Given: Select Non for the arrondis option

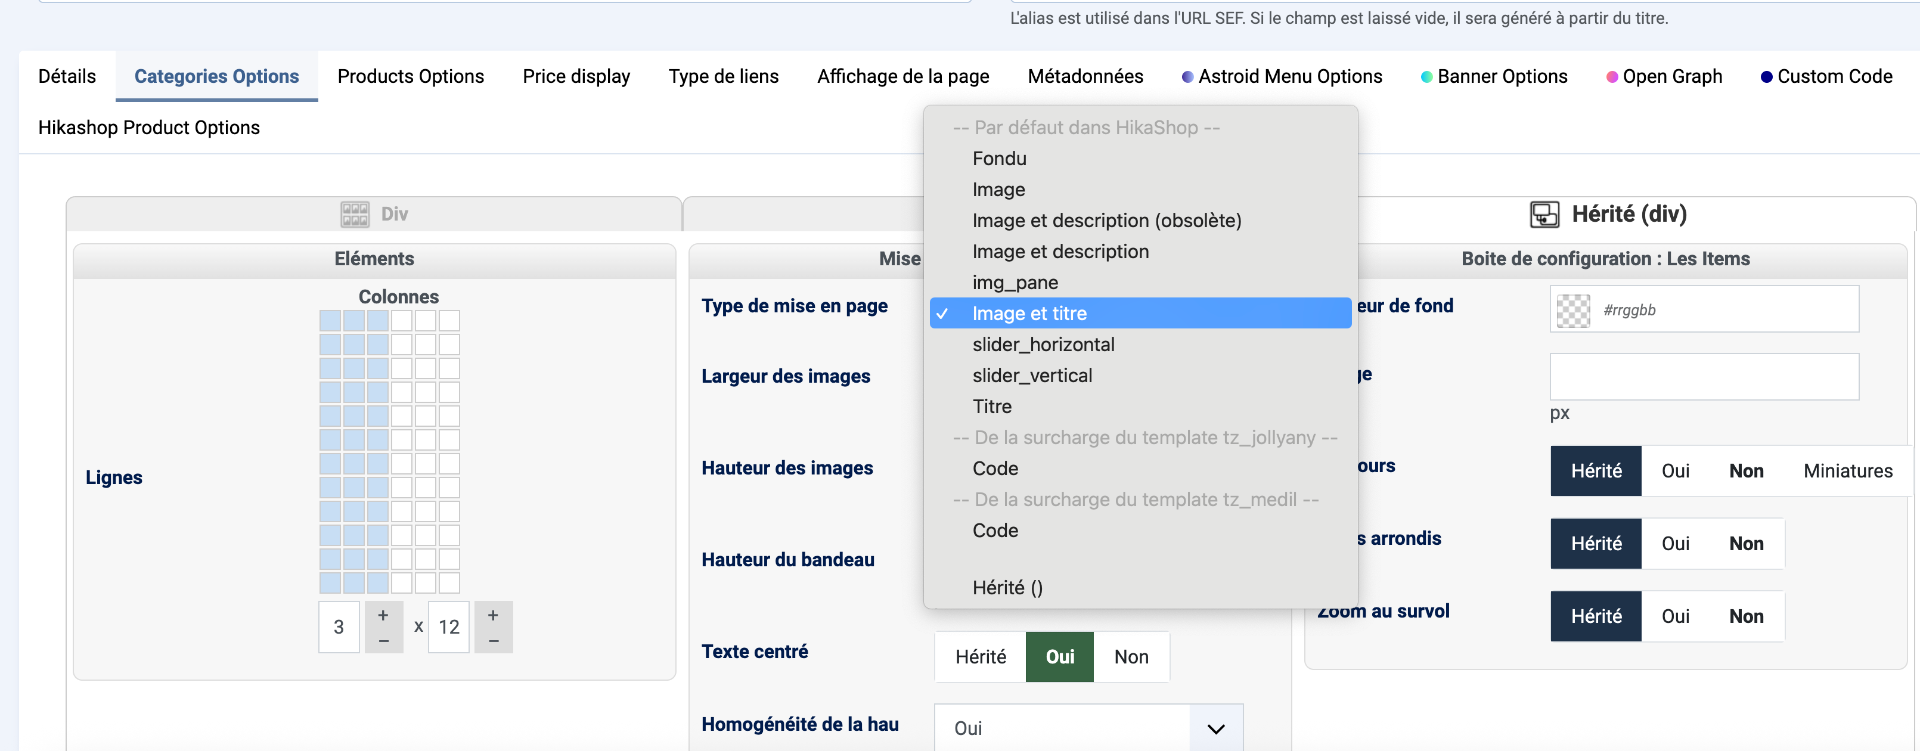Looking at the screenshot, I should [x=1746, y=544].
